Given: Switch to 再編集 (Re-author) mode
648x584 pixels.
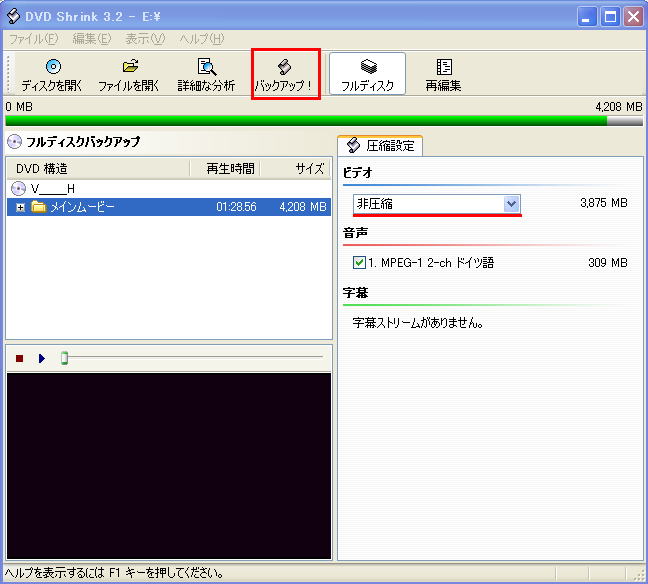Looking at the screenshot, I should tap(443, 74).
